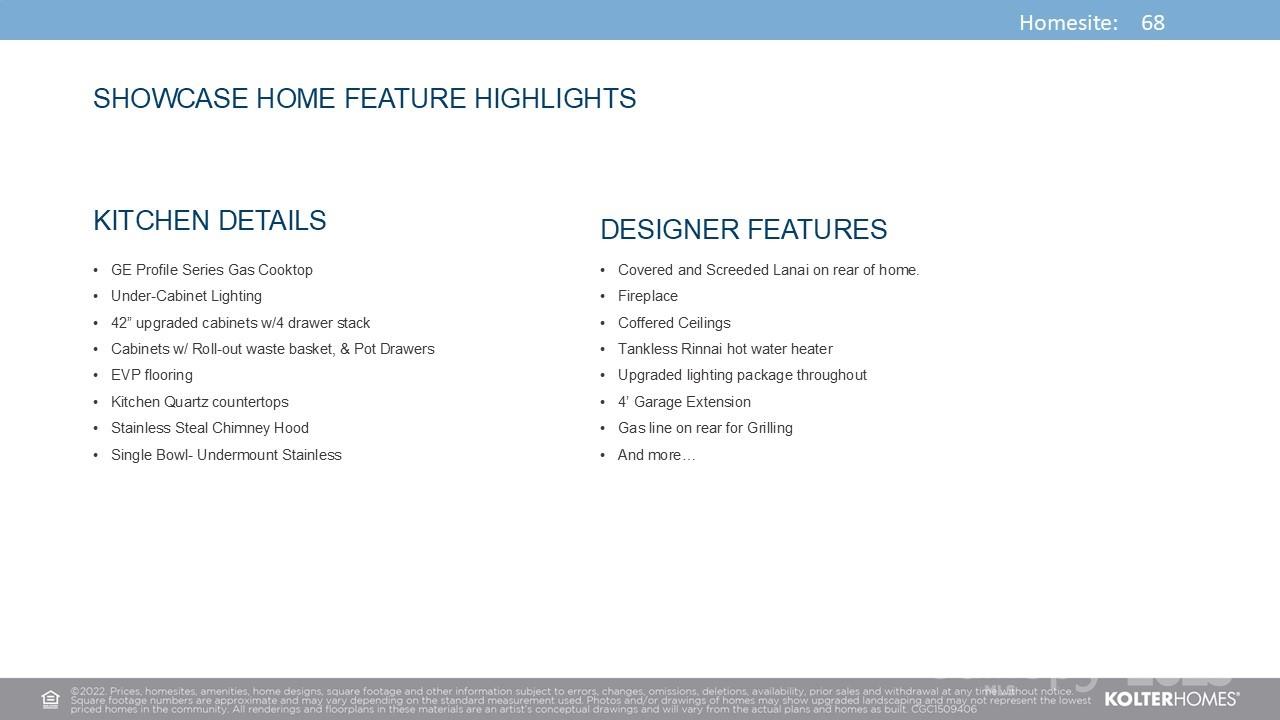
Task: Select Tankless Rinnai hot water heater text
Action: coord(725,349)
